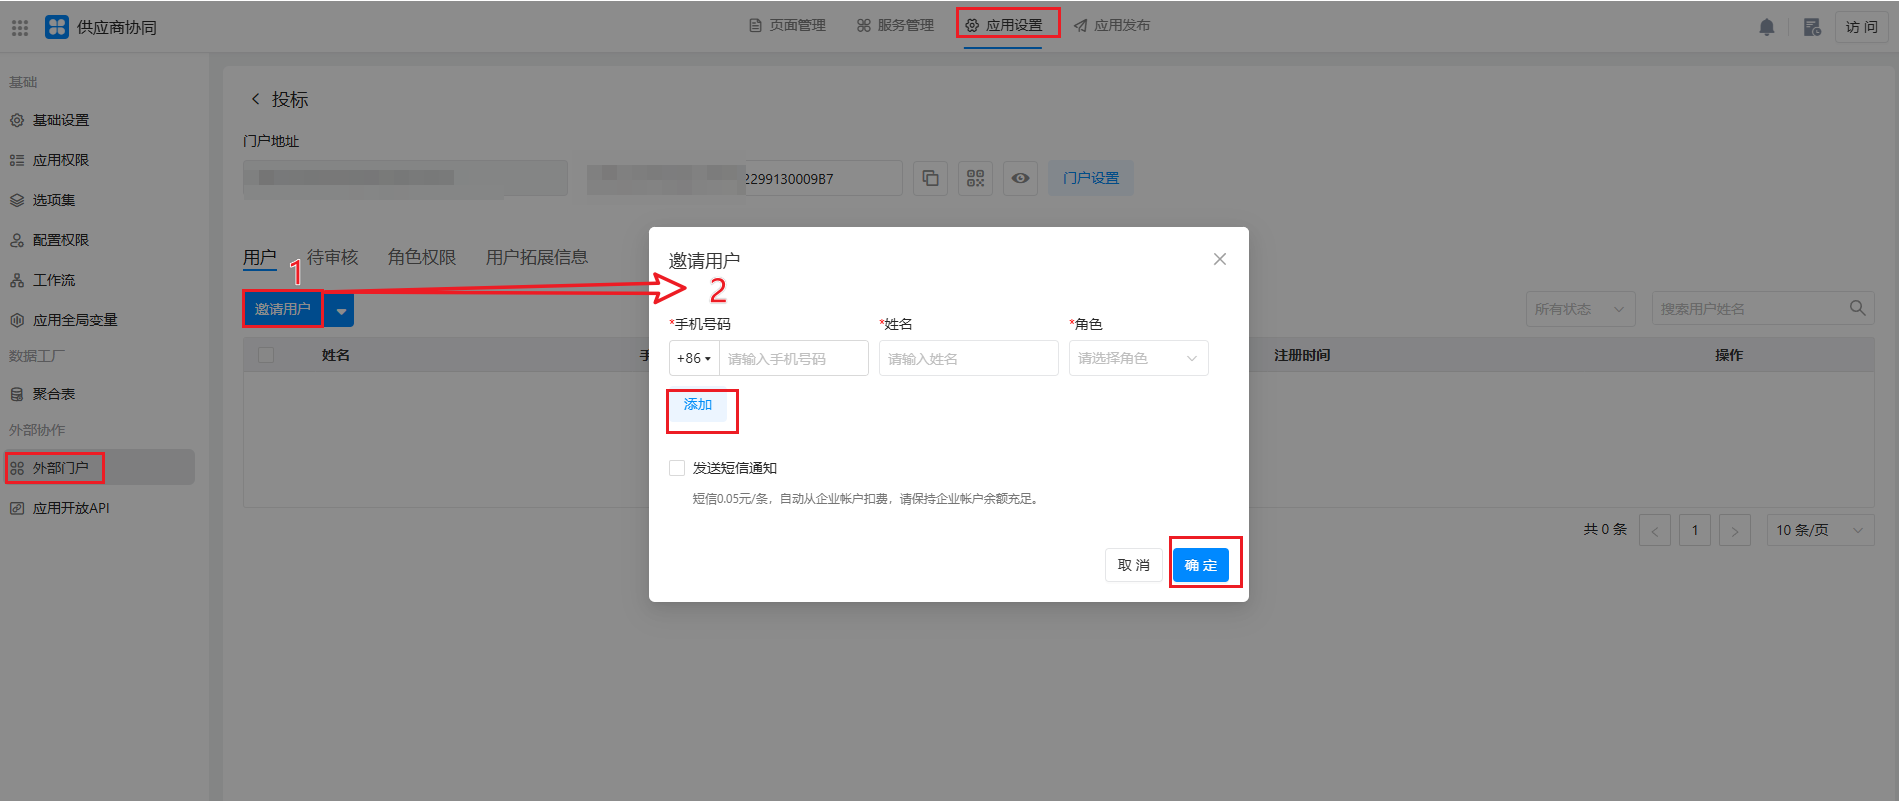
Task: Expand the 所有状态 status filter
Action: (1579, 309)
